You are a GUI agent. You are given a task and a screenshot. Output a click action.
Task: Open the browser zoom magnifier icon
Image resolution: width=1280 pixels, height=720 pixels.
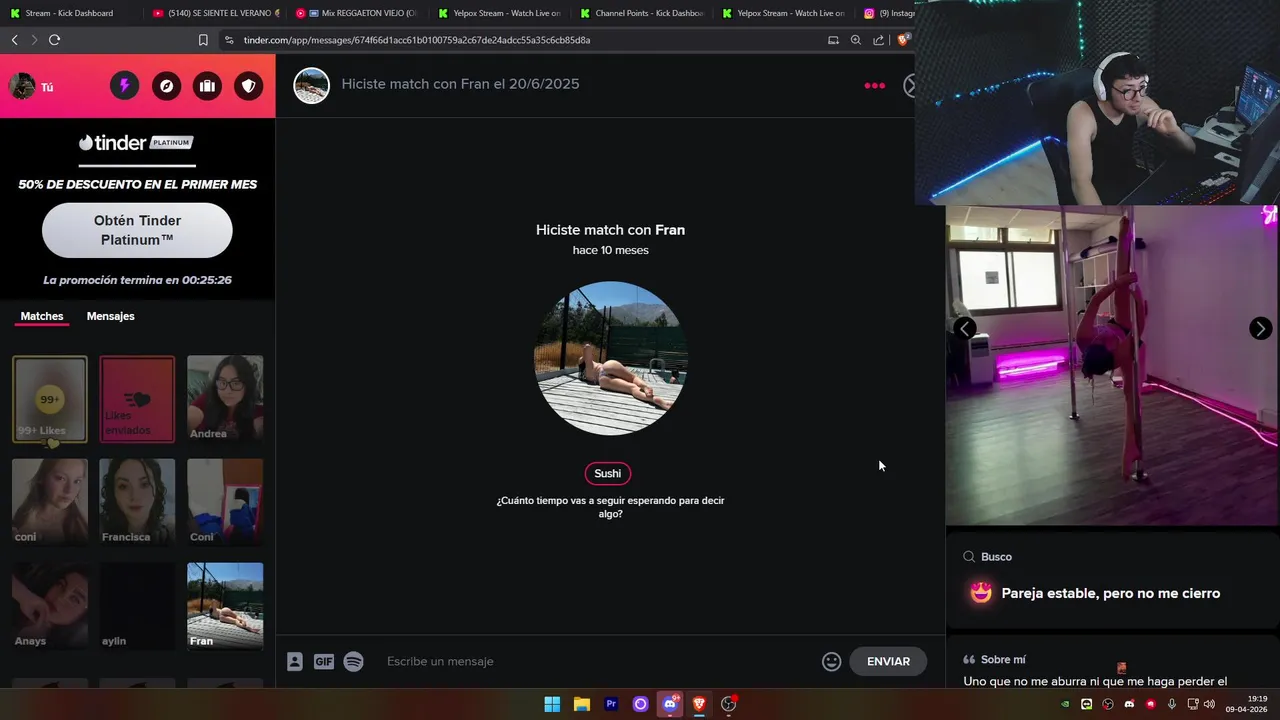pyautogui.click(x=856, y=40)
